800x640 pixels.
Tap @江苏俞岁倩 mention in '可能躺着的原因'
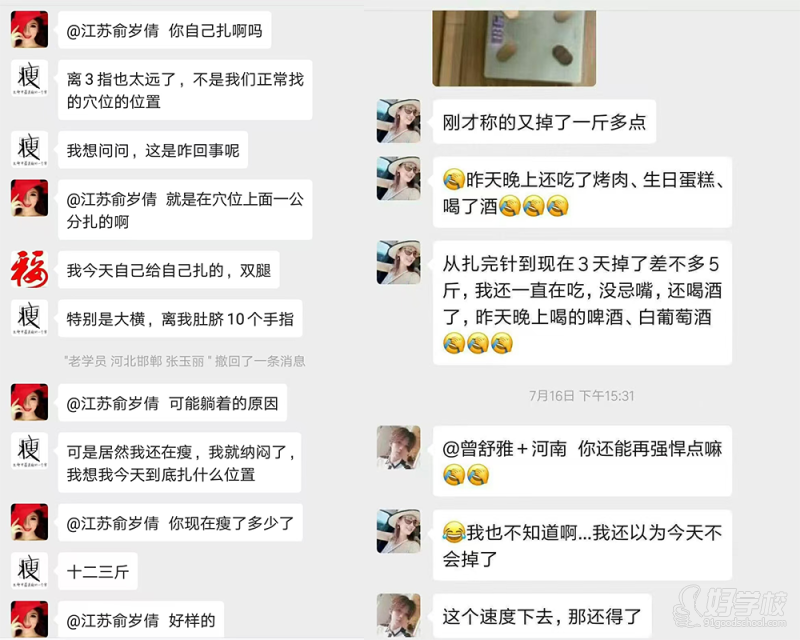(112, 403)
